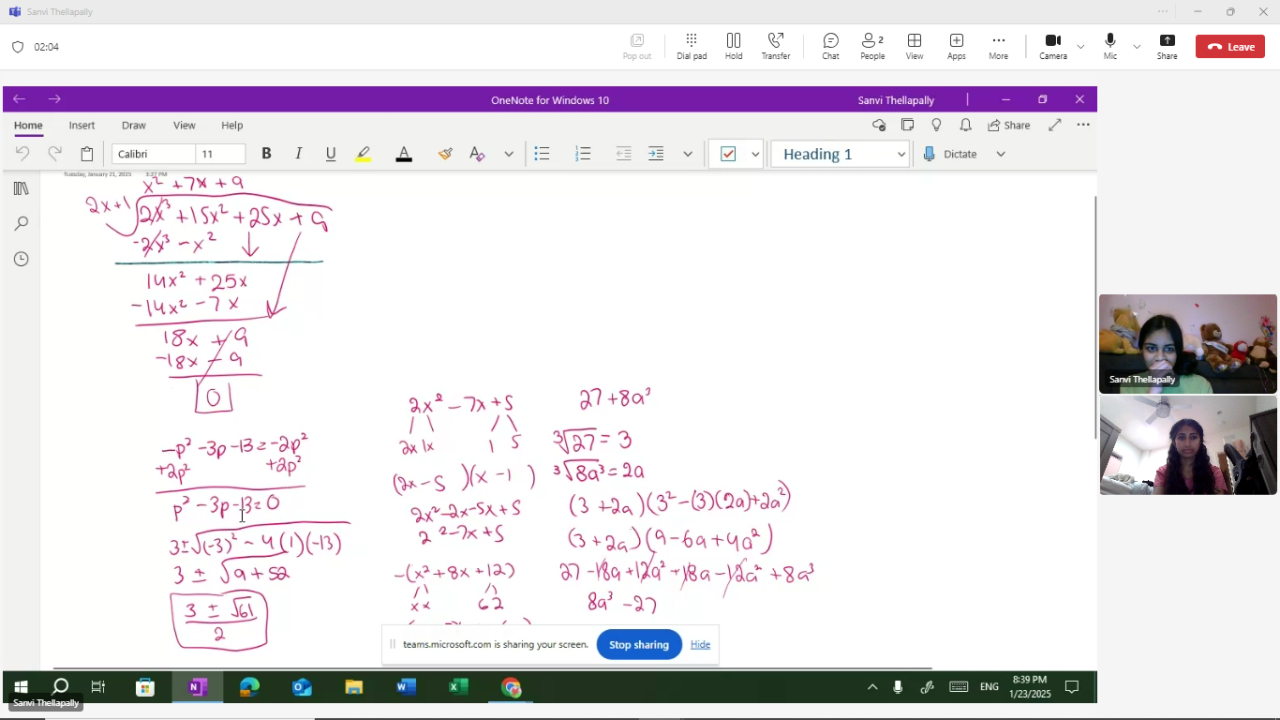Insert a numbered list
This screenshot has width=1280, height=720.
point(583,154)
